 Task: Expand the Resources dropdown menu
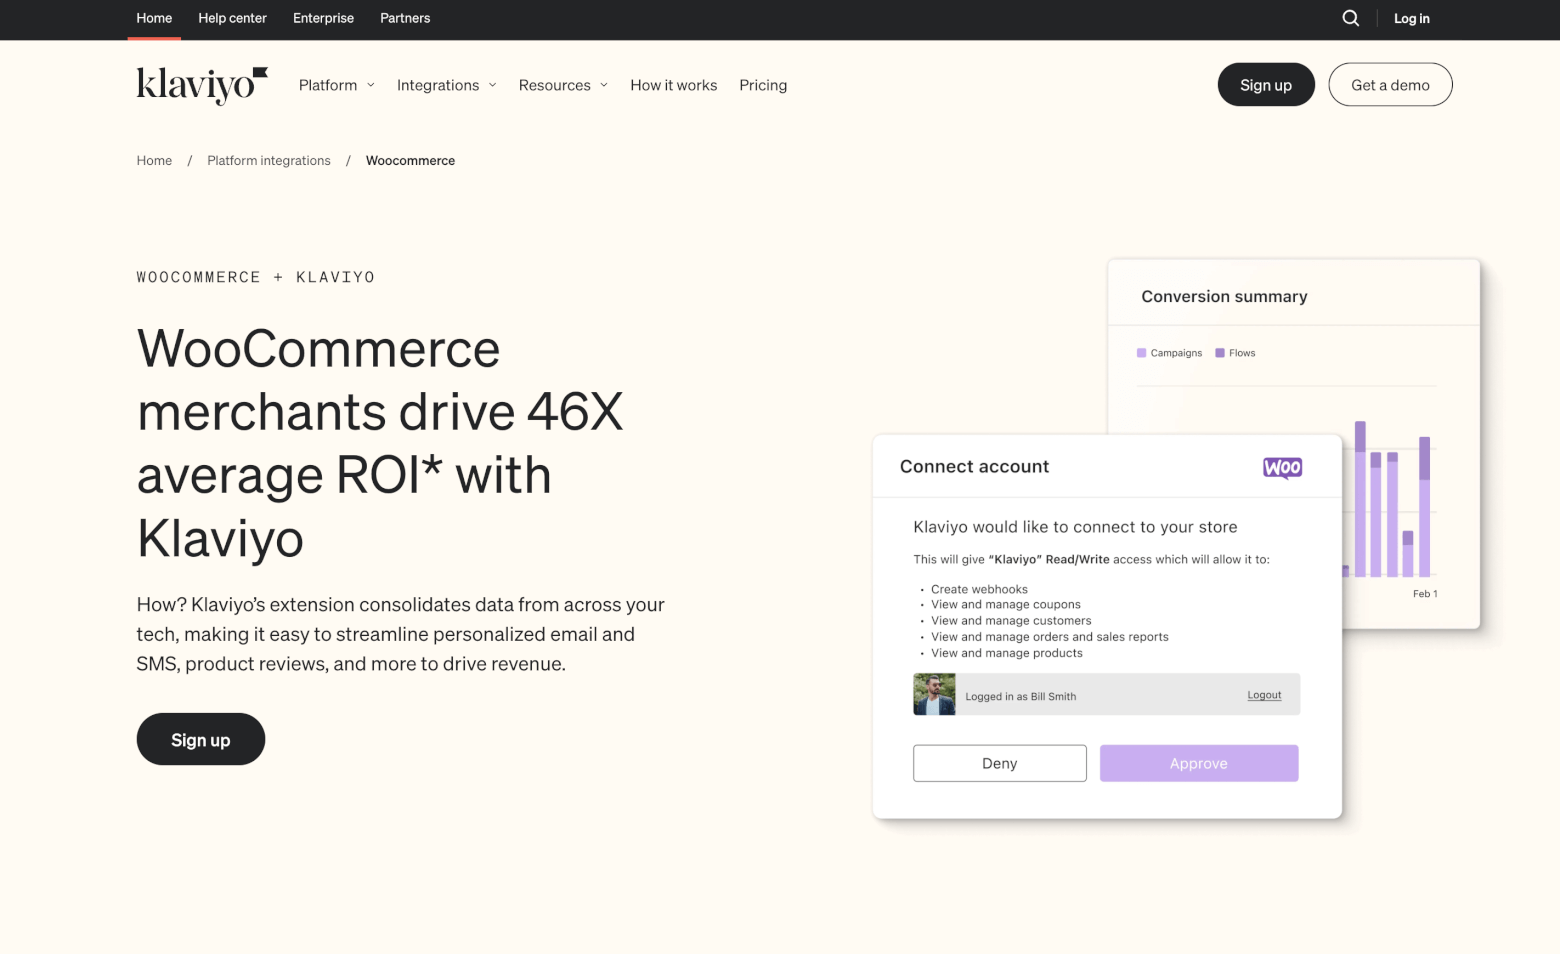563,85
